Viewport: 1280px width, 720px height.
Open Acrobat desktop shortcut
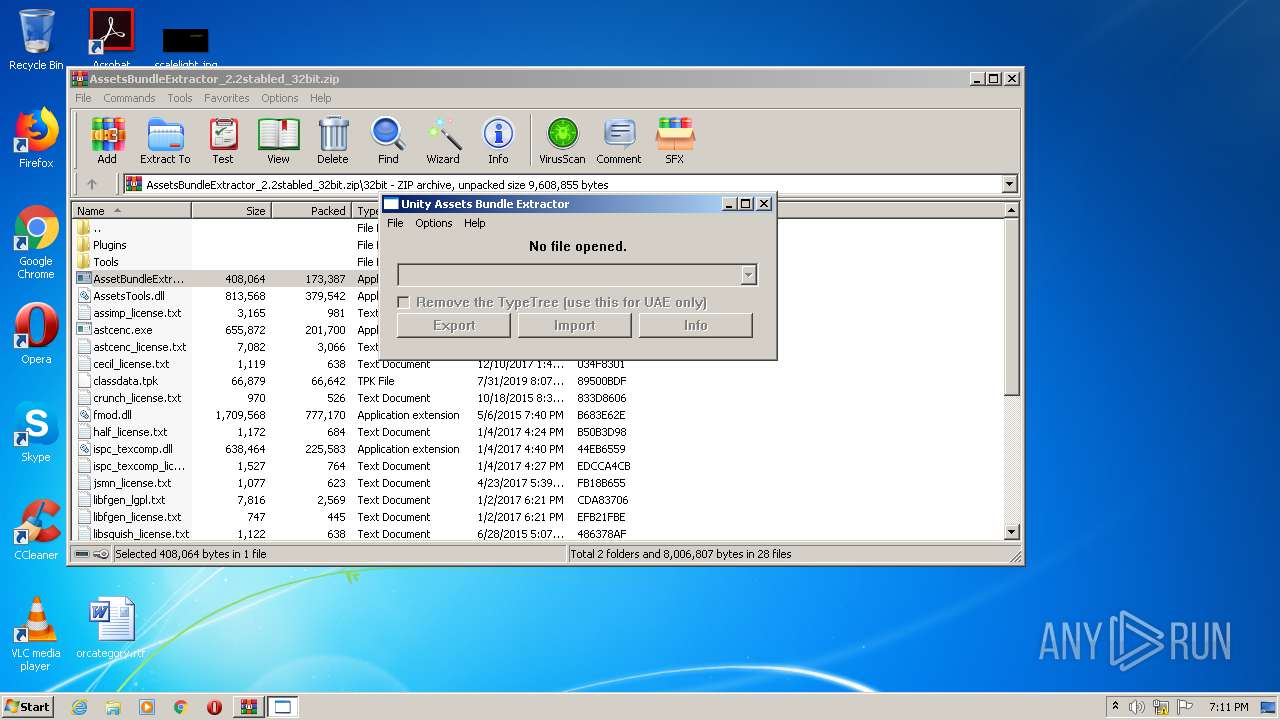coord(111,39)
